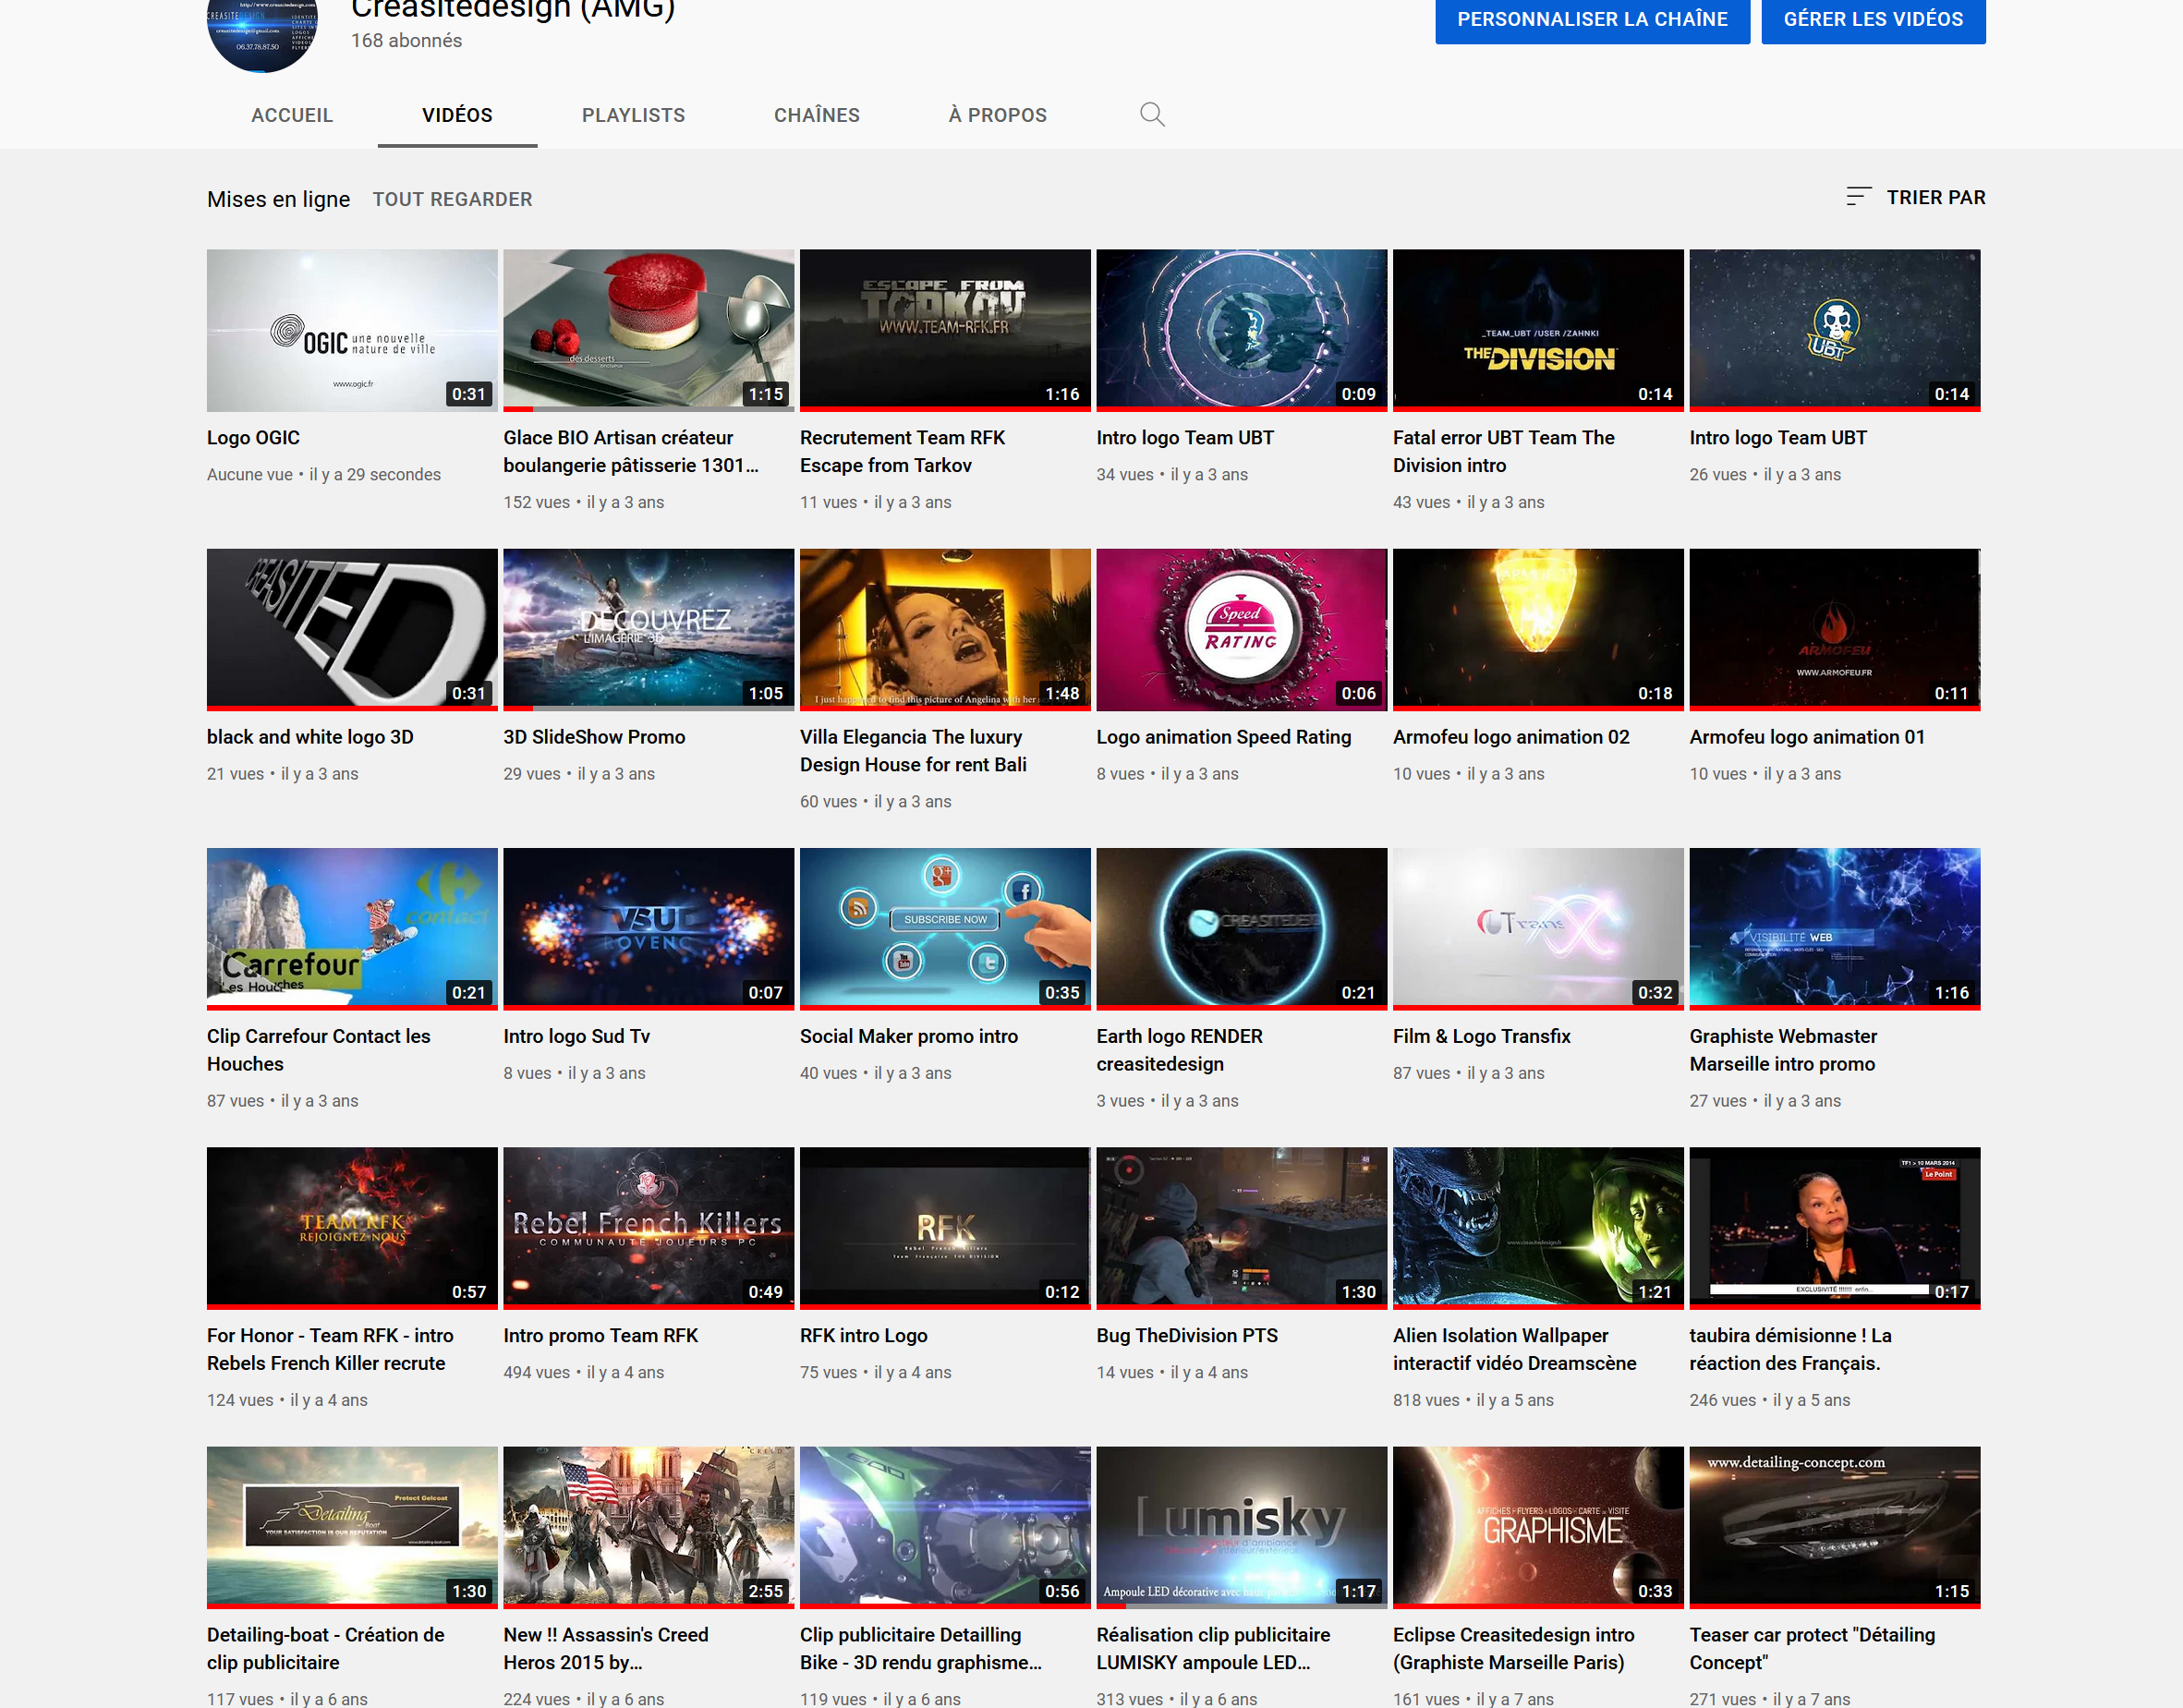Click the Intro promo Team RFK title
Image resolution: width=2183 pixels, height=1708 pixels.
point(600,1335)
